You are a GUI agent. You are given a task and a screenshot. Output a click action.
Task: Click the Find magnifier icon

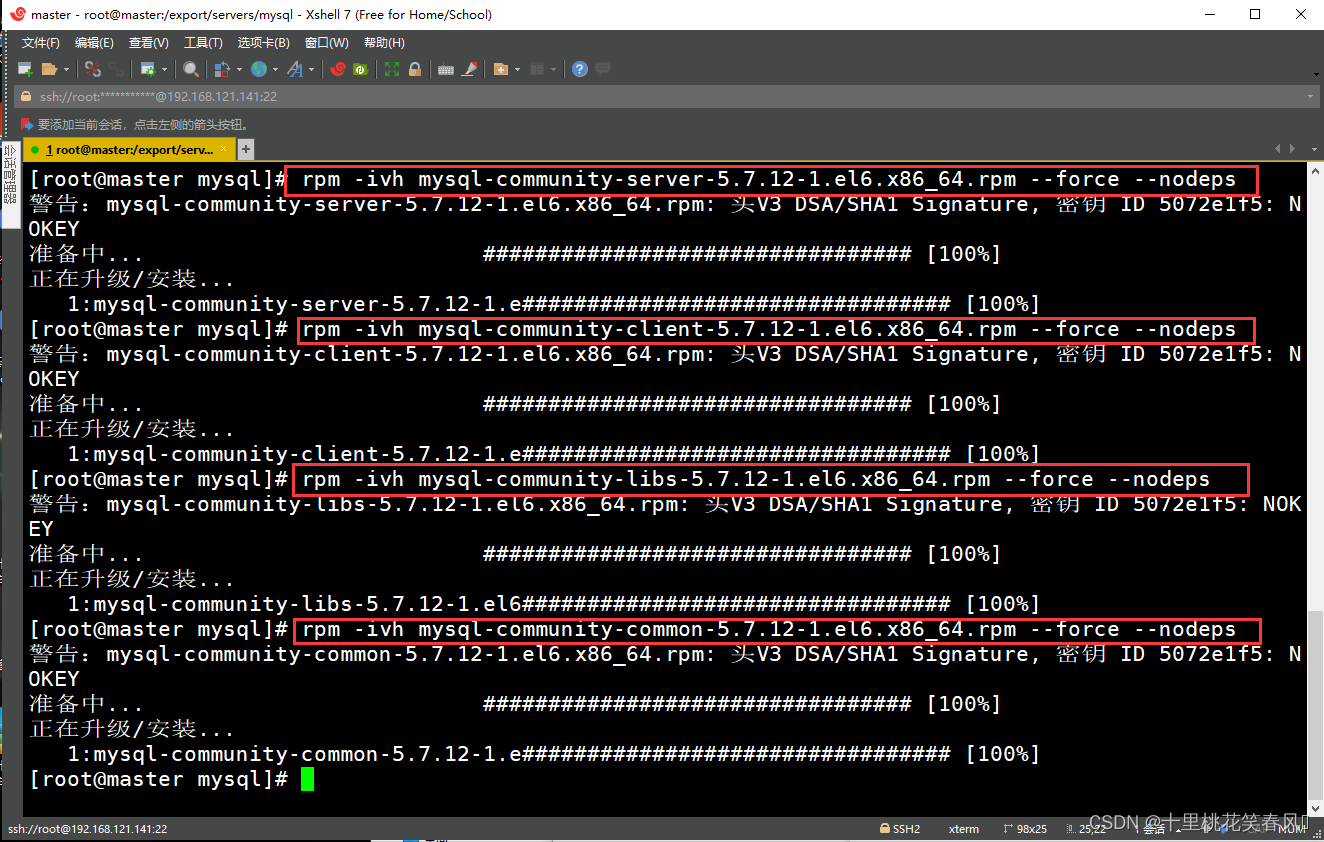191,69
